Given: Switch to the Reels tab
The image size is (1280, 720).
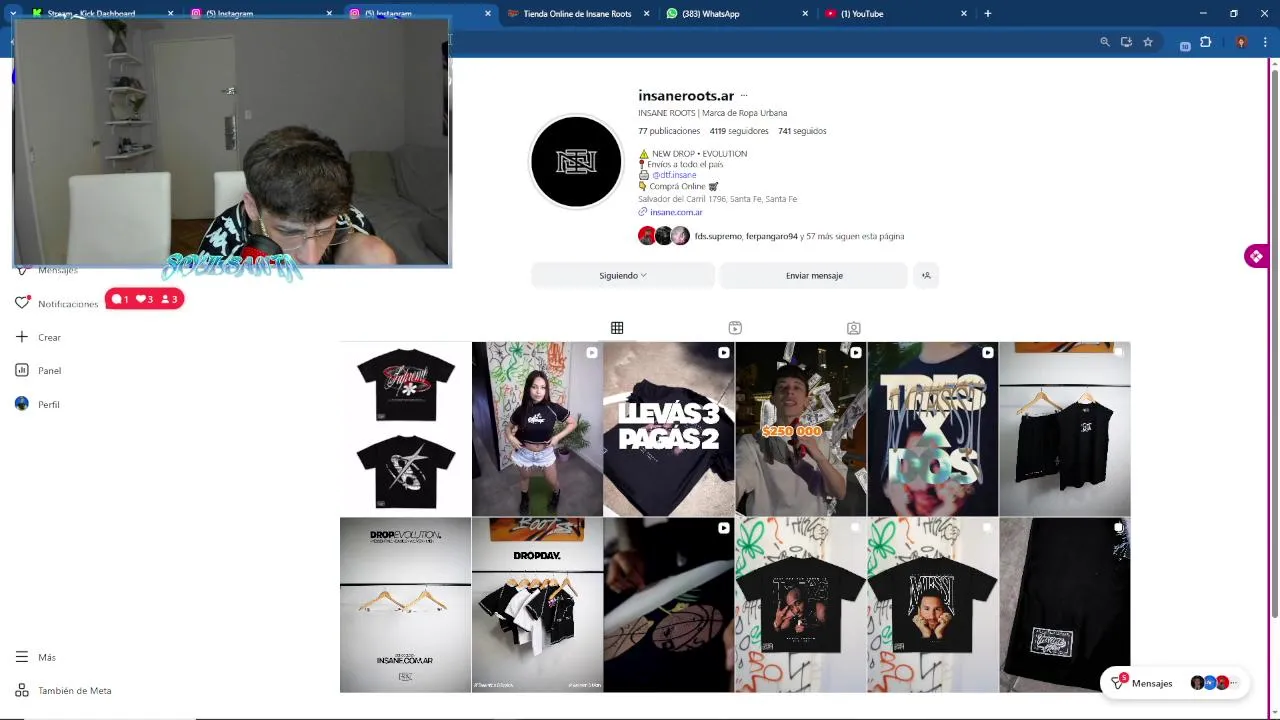Looking at the screenshot, I should point(735,328).
